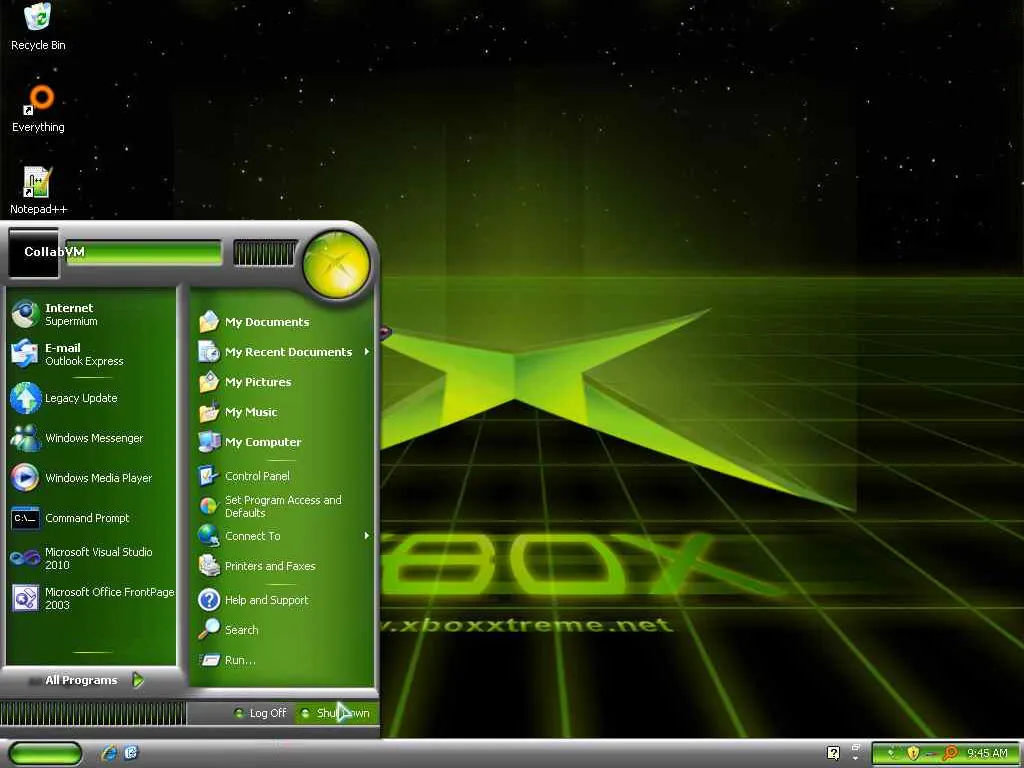
Task: Select the Notepad++ desktop shortcut
Action: point(38,191)
